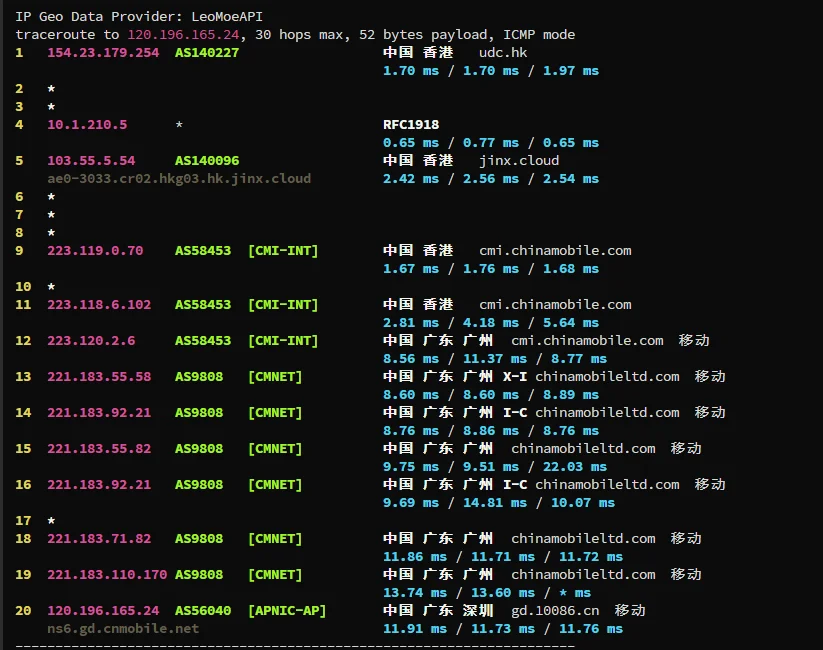Click the [CMNET] tag on hop 15
Image resolution: width=823 pixels, height=650 pixels.
275,448
